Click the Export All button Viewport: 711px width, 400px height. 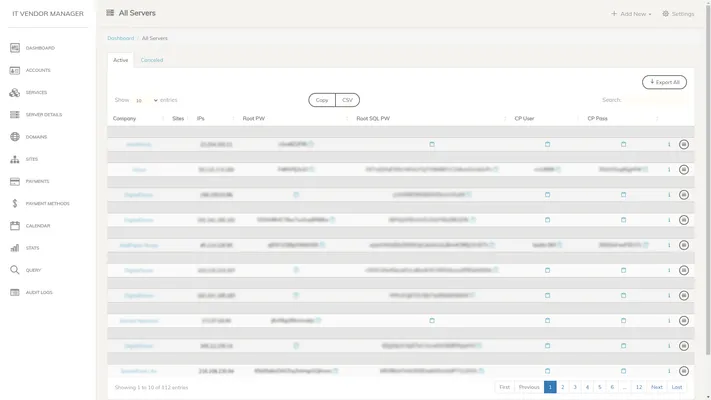664,82
